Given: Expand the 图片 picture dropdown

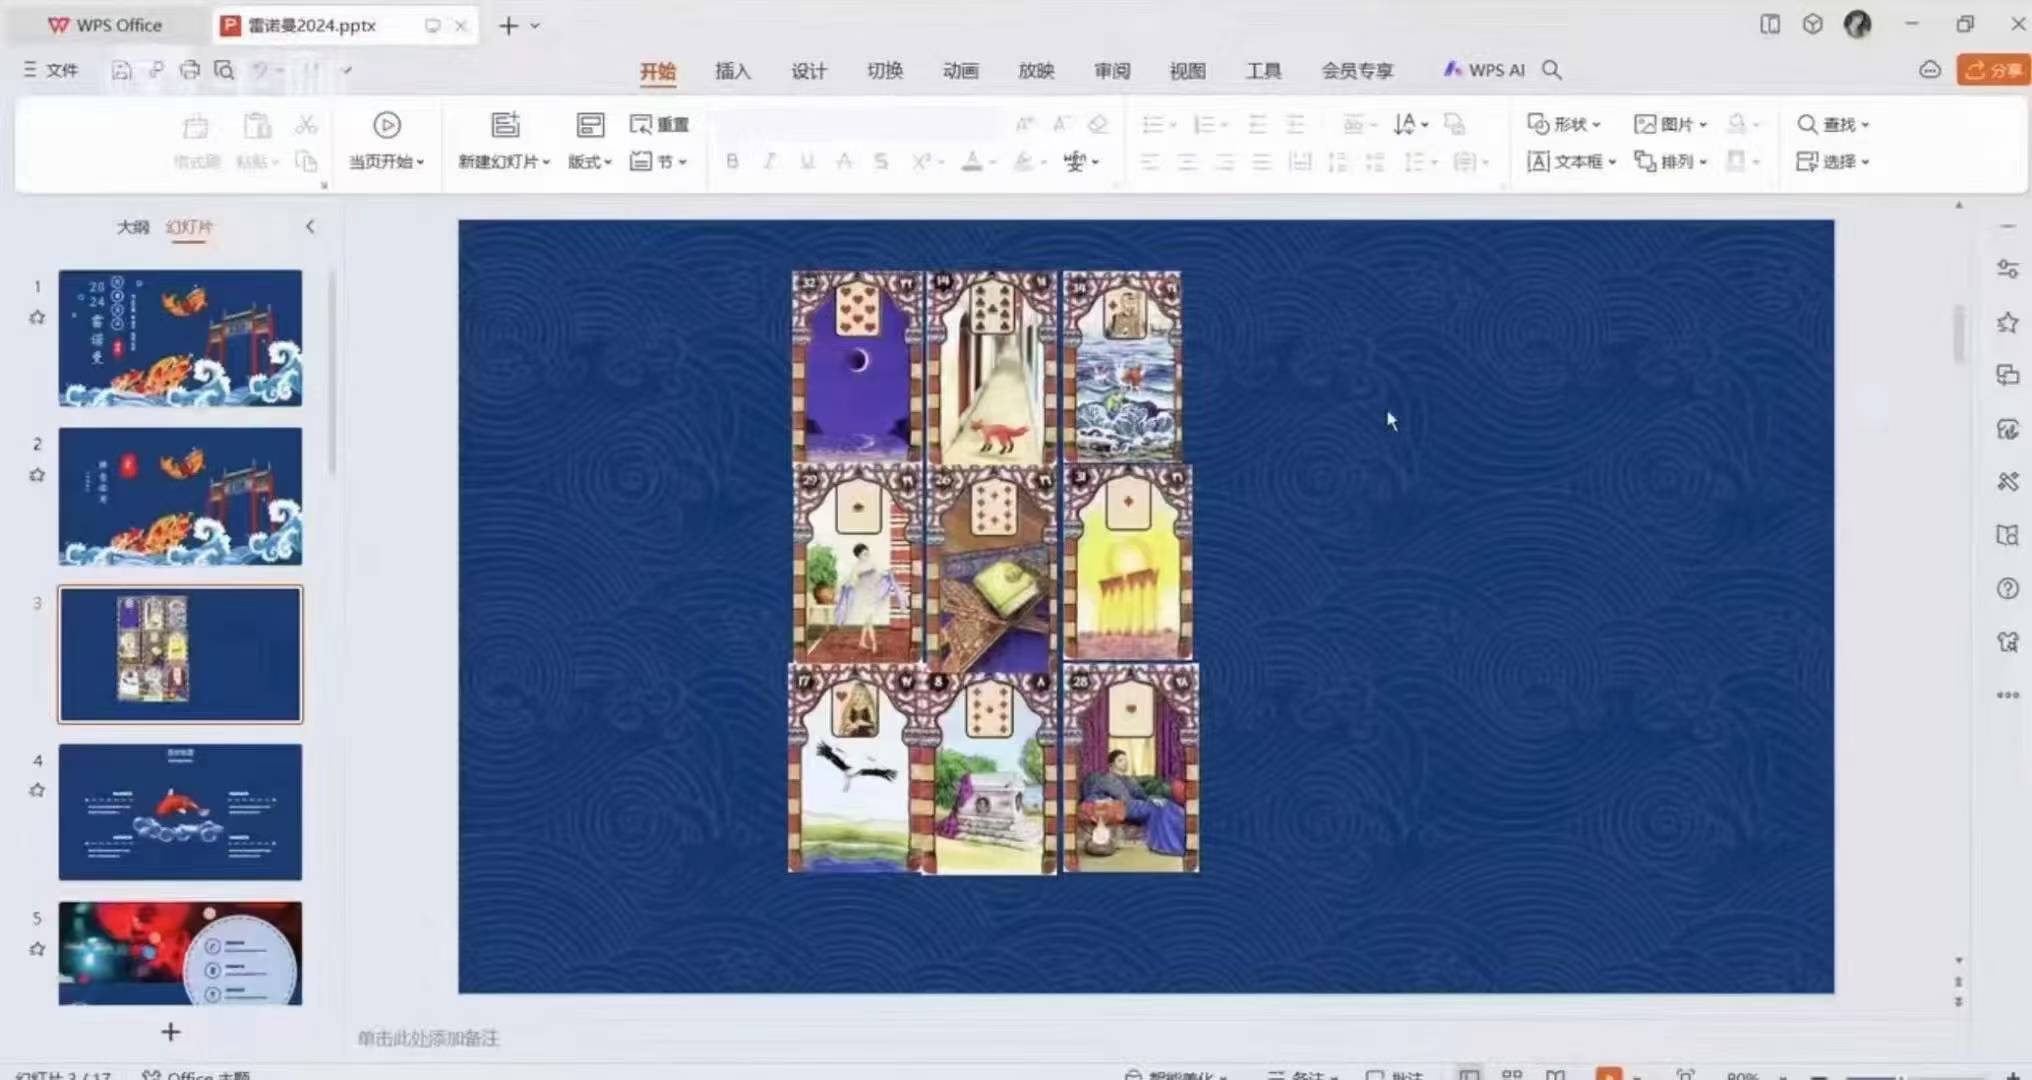Looking at the screenshot, I should (1671, 124).
